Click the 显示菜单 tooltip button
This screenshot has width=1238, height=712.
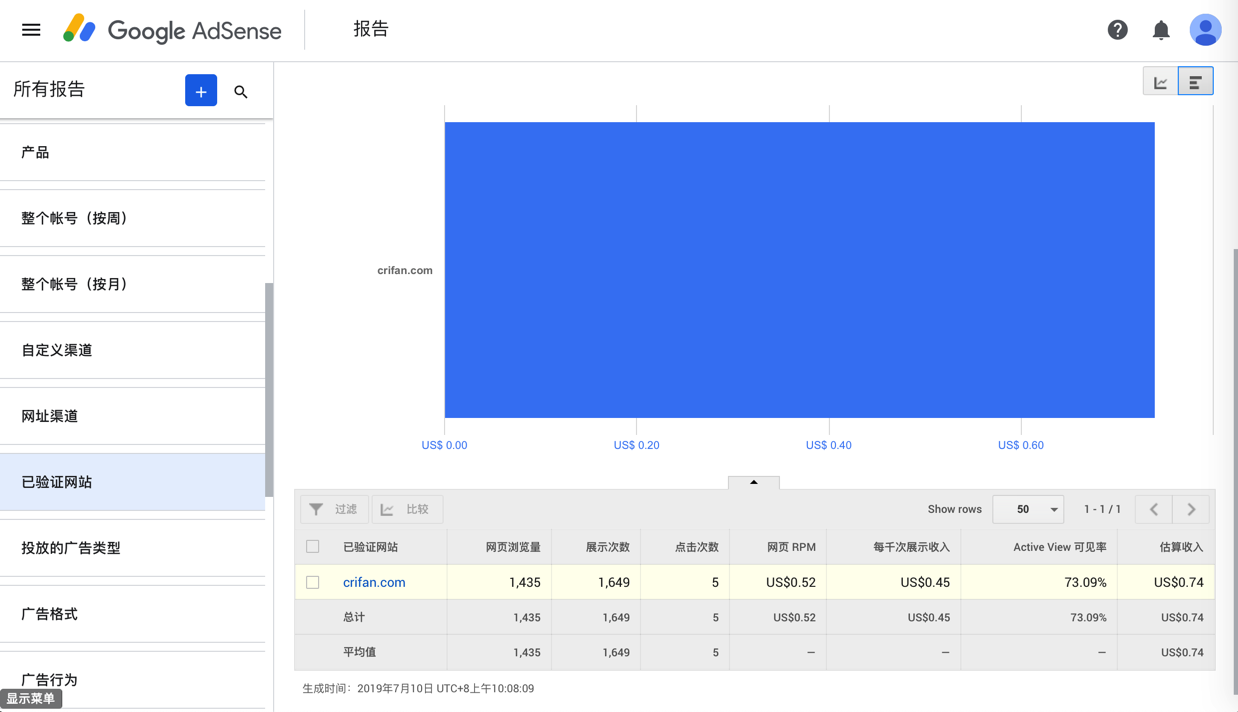31,699
